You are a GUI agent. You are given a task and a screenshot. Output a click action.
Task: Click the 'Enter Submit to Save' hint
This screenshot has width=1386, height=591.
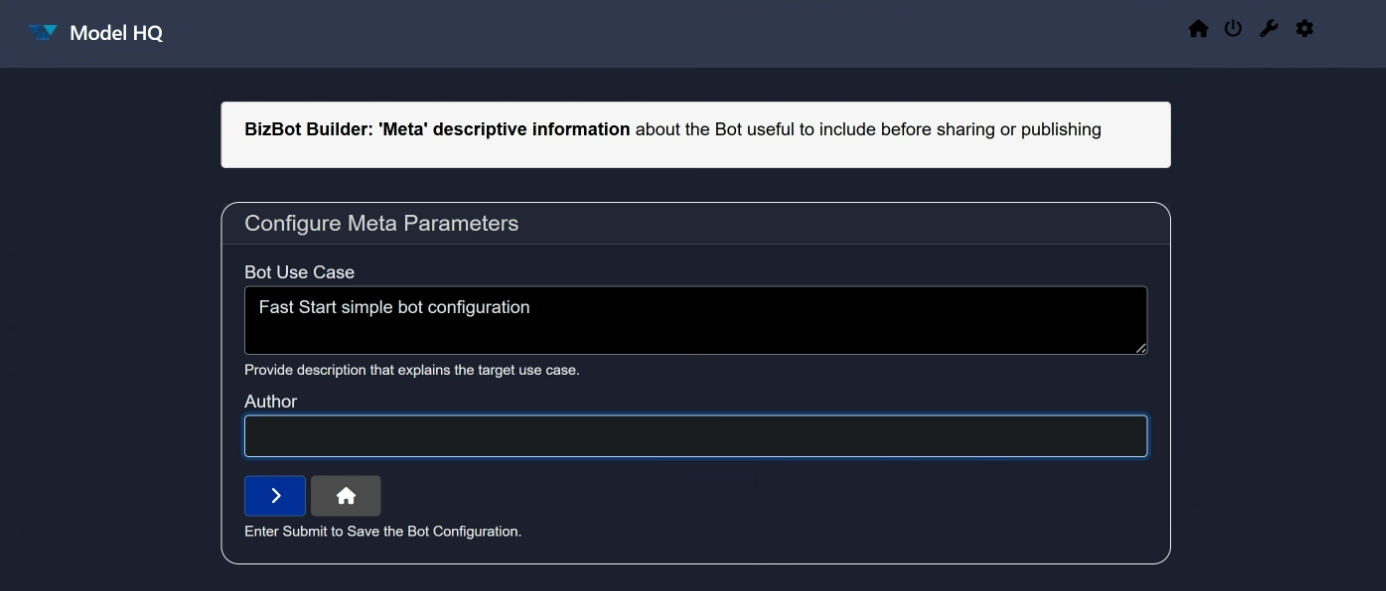(382, 531)
